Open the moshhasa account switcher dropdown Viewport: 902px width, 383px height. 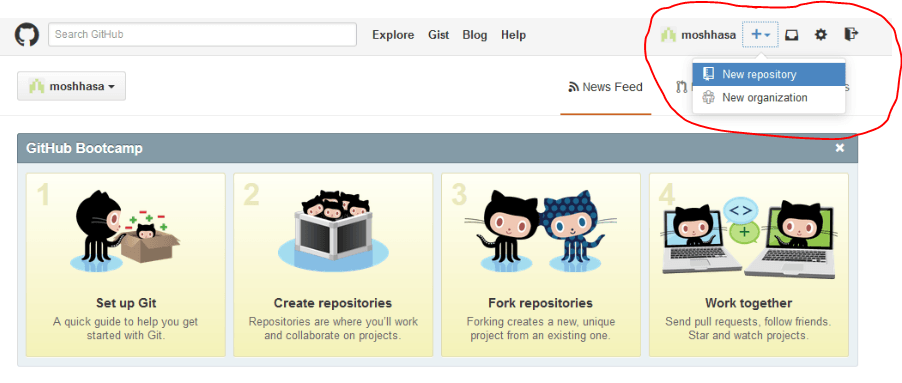(71, 86)
